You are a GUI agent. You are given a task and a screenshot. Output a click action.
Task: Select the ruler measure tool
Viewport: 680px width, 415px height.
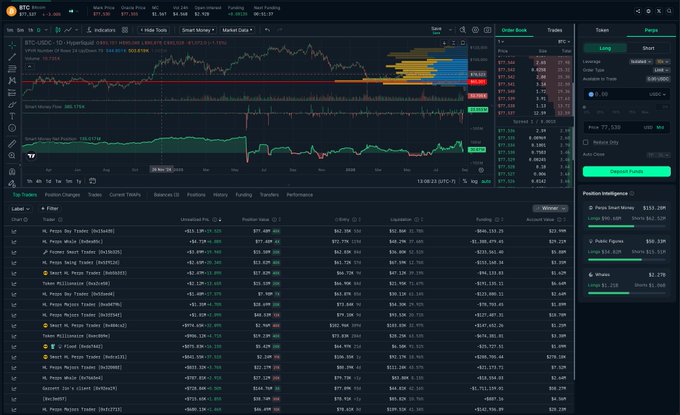pyautogui.click(x=12, y=144)
